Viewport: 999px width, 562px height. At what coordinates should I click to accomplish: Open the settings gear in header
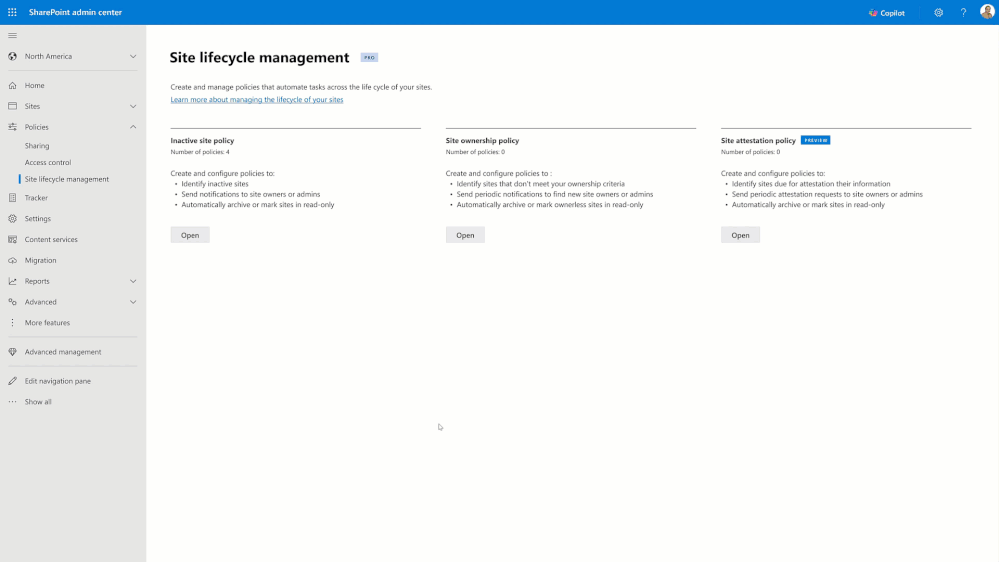938,13
